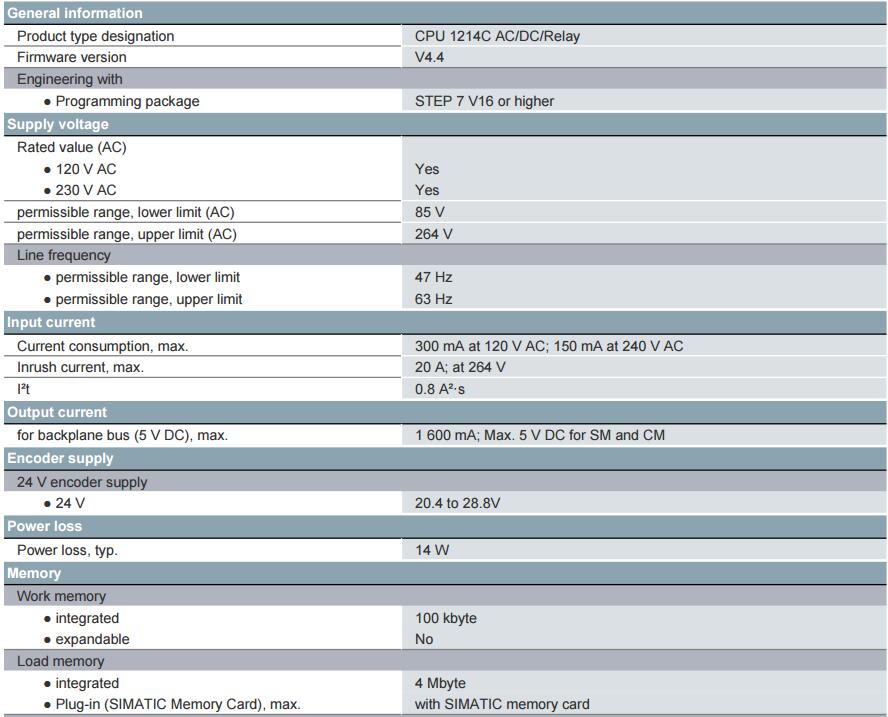Click the "20 A; at 264 V" value
Screen dimensions: 888x717
pos(460,368)
